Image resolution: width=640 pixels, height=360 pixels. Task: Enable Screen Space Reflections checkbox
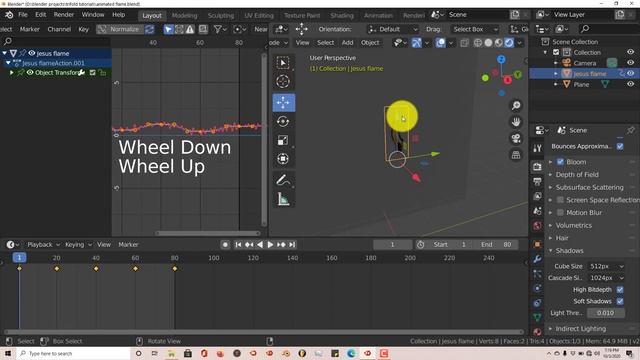pos(560,200)
